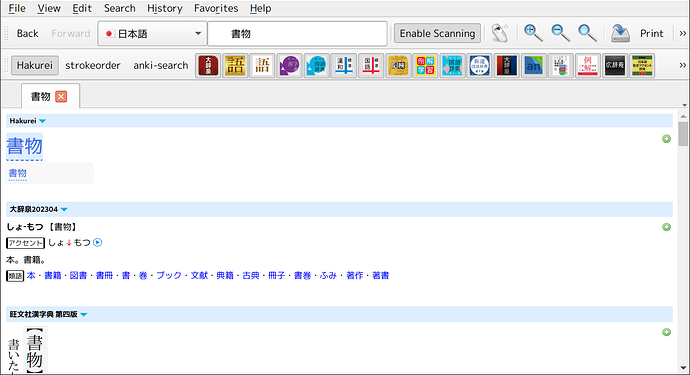Toggle the yellow 漢検 dictionary icon

point(398,66)
